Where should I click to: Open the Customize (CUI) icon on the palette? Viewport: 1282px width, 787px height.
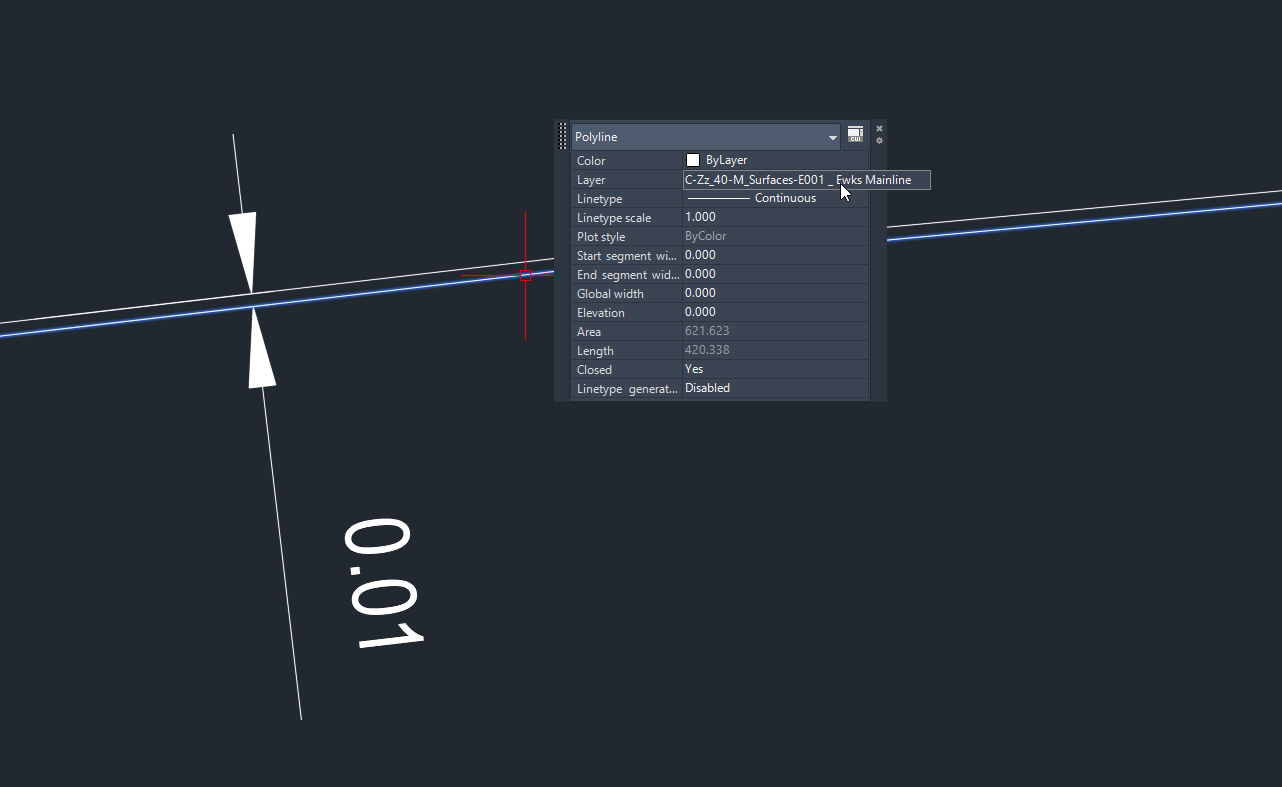tap(855, 133)
